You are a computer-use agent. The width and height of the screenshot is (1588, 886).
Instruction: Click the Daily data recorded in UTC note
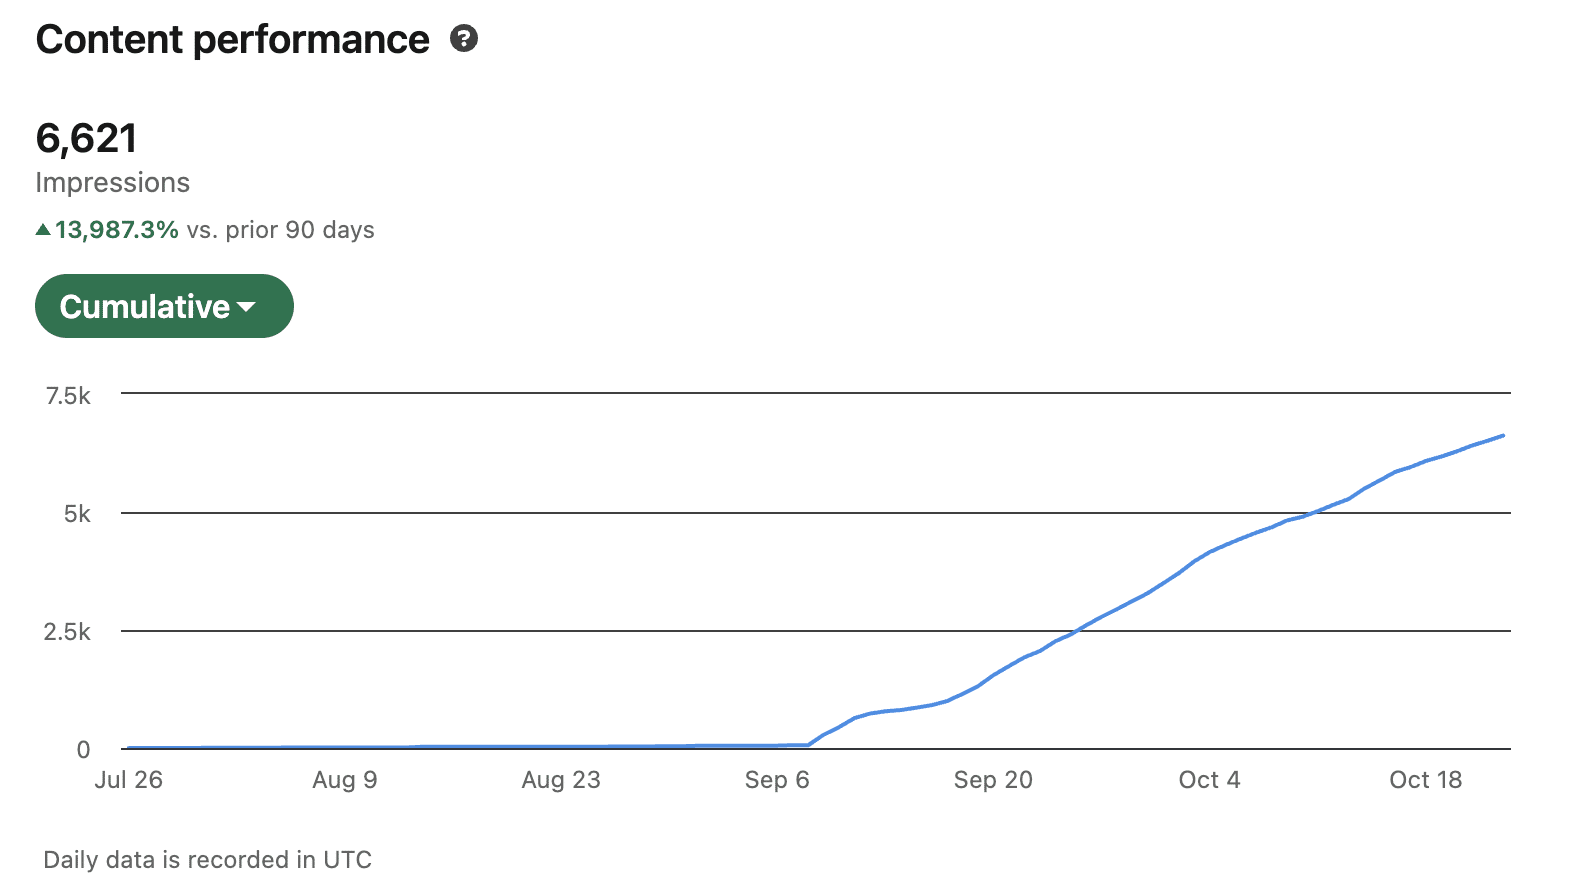[207, 860]
